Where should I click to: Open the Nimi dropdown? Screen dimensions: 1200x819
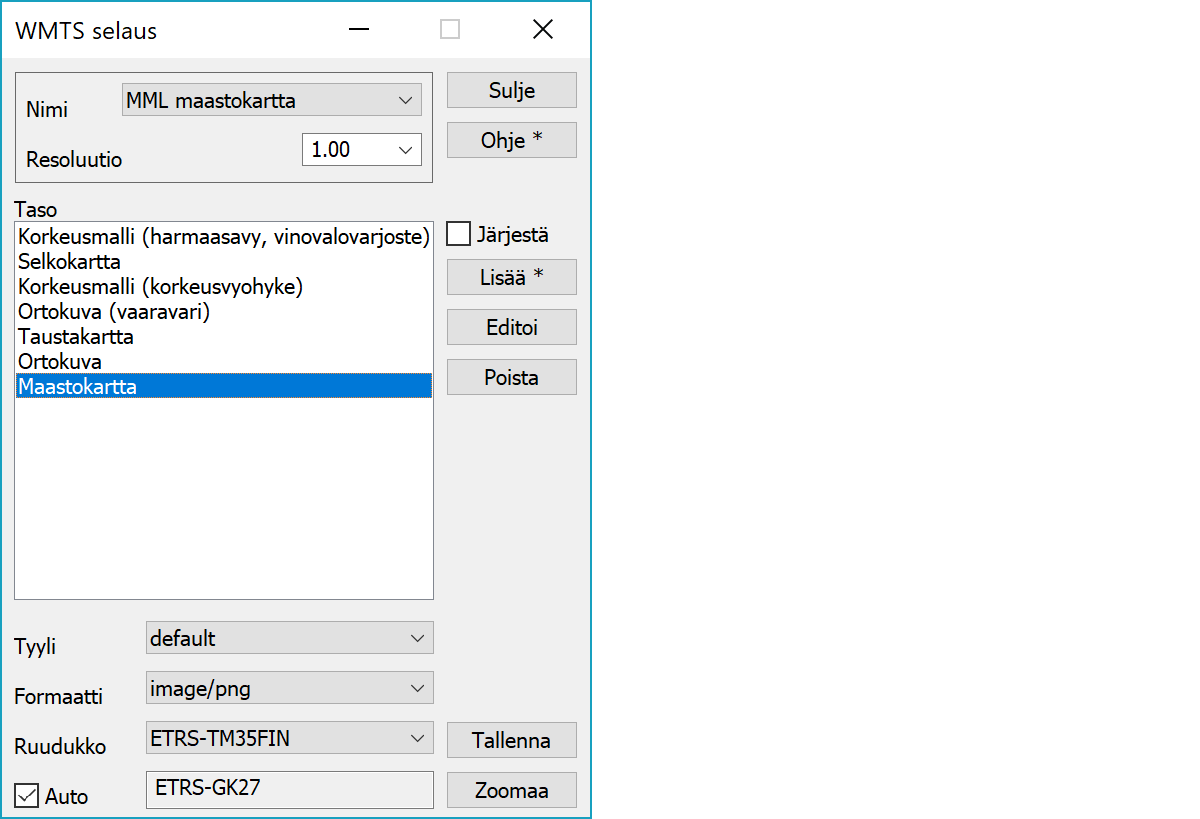[271, 100]
